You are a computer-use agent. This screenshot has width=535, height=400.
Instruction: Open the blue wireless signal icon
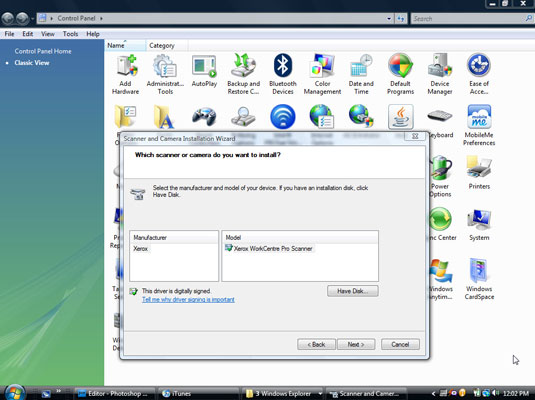[x=283, y=117]
